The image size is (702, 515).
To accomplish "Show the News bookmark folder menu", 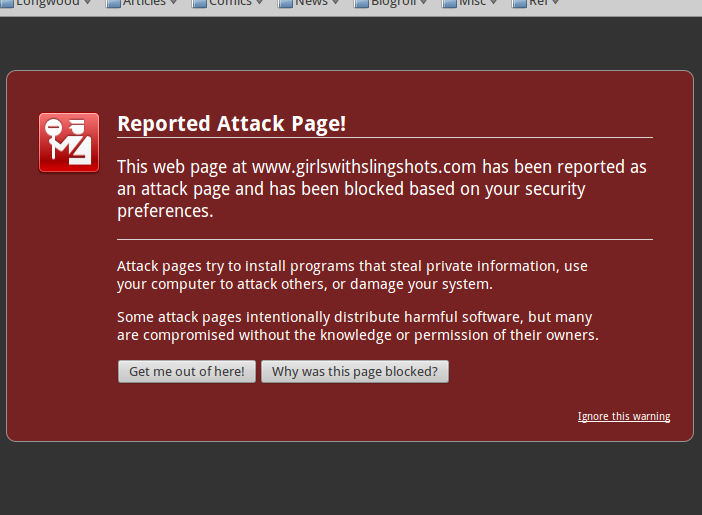I will tap(308, 4).
